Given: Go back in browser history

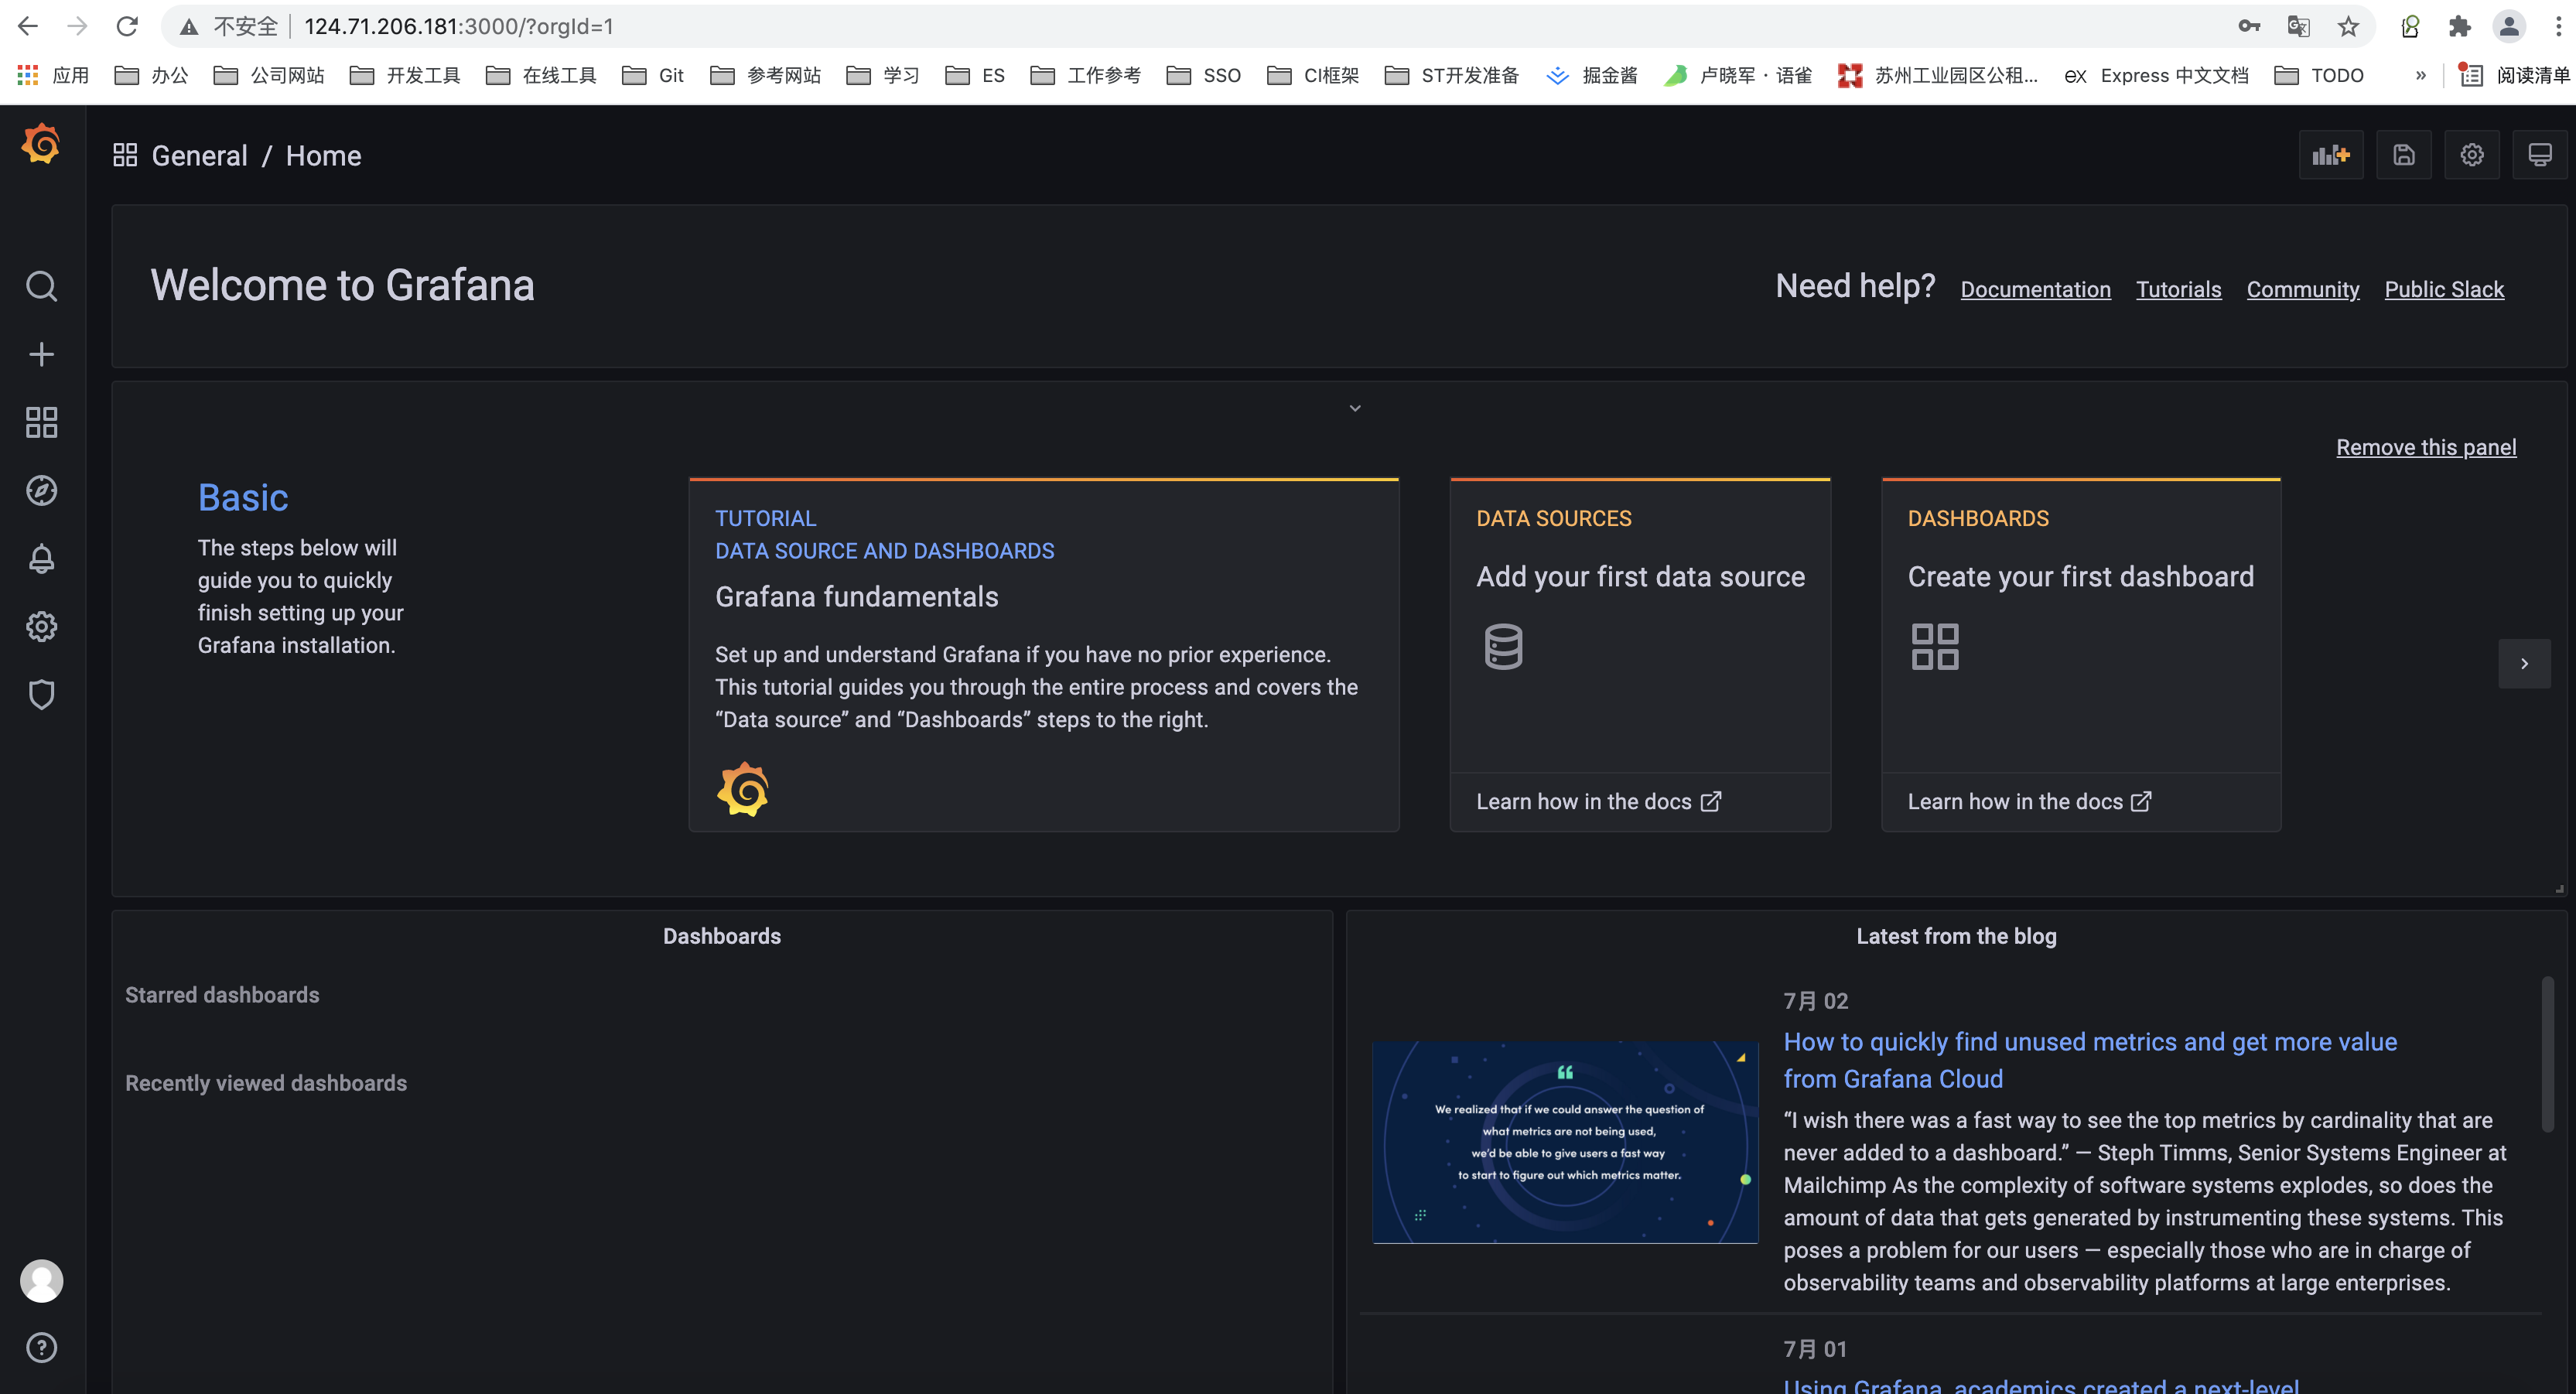Looking at the screenshot, I should coord(28,26).
